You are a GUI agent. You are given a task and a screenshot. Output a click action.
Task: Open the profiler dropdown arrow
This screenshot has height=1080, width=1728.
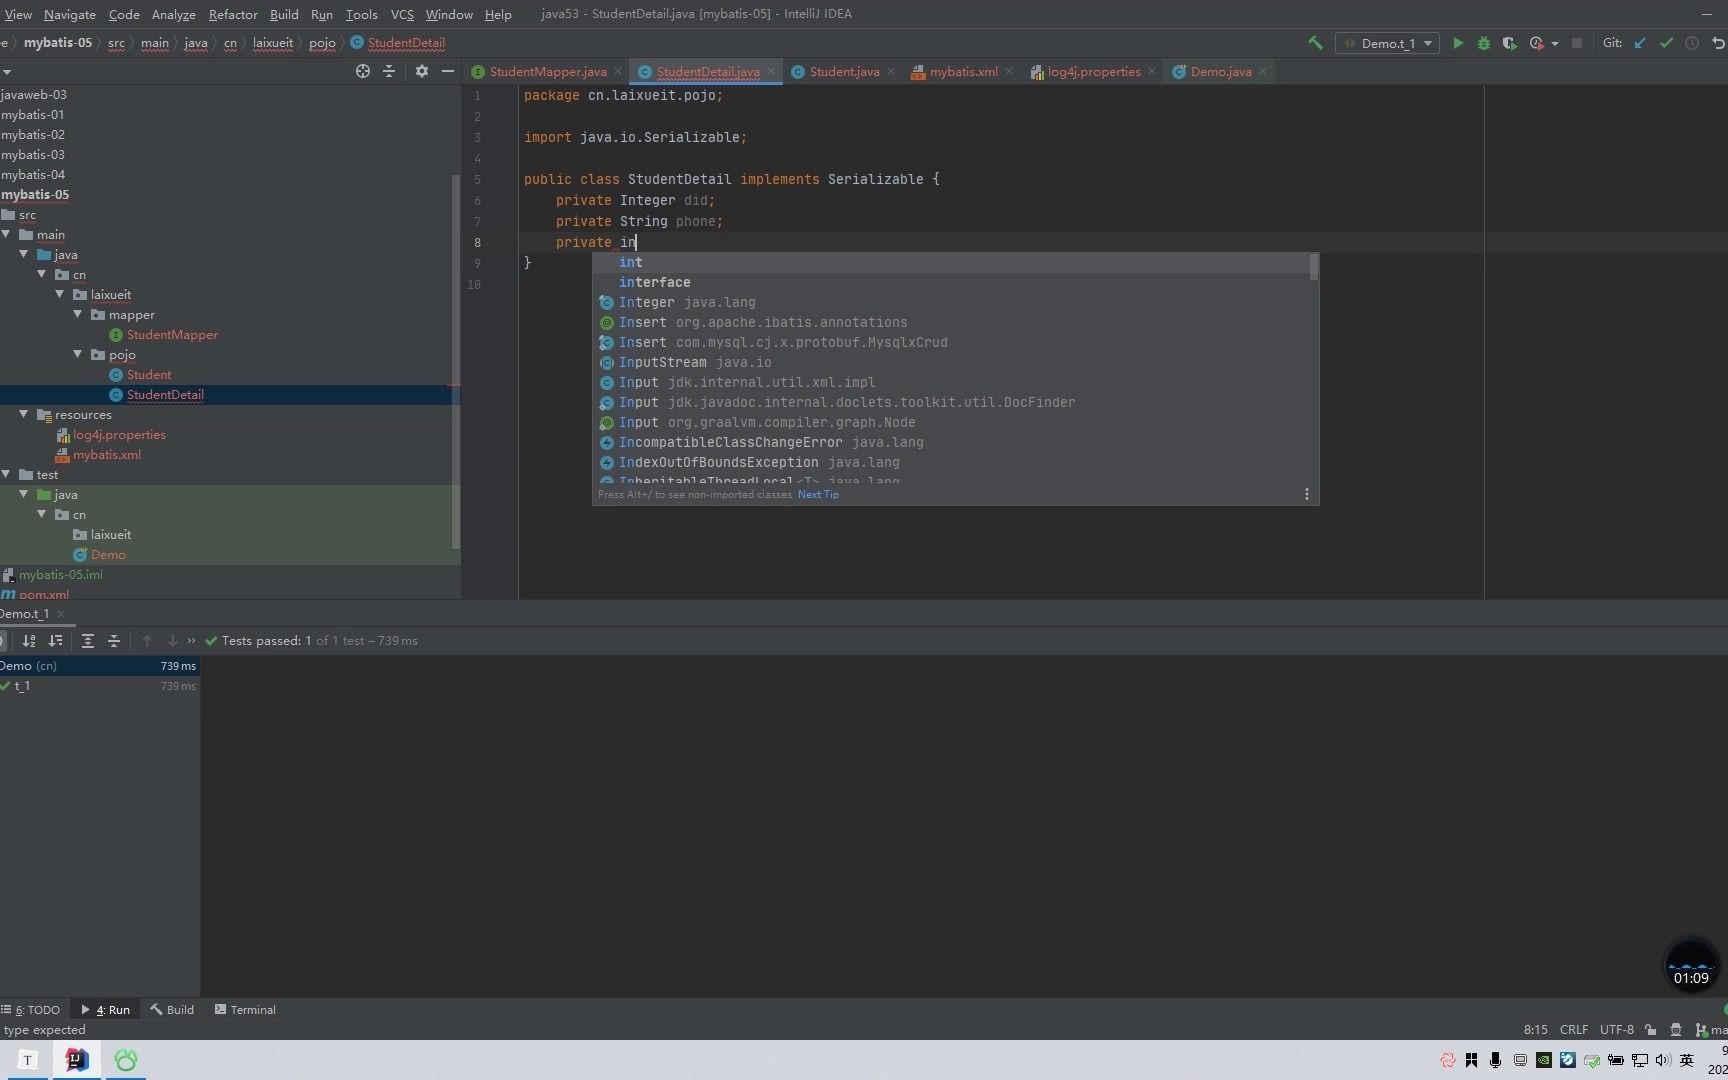(1555, 43)
